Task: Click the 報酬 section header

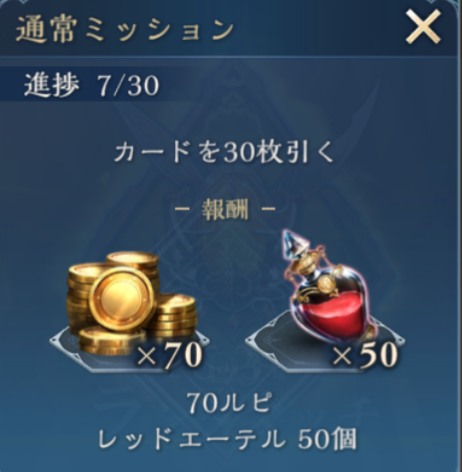Action: pos(225,210)
